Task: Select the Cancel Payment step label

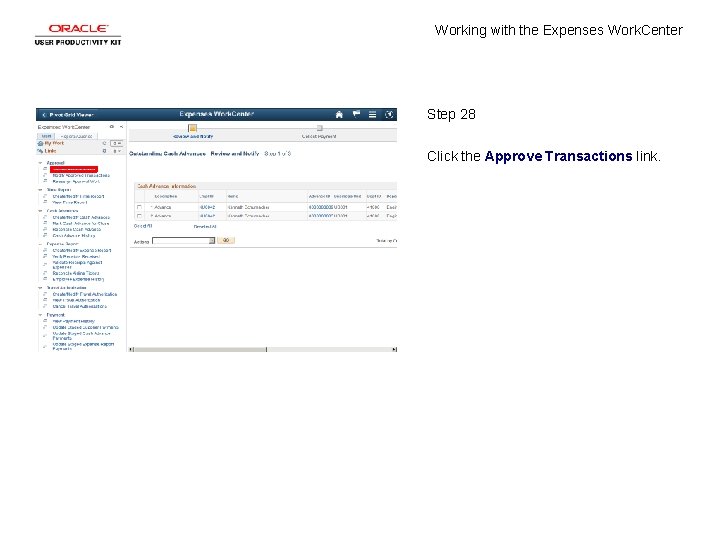Action: point(319,136)
